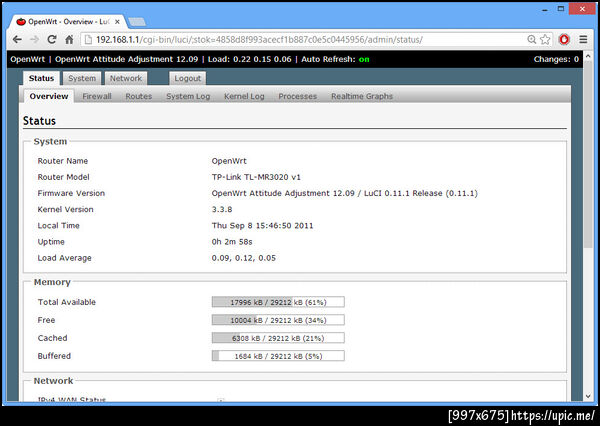Click the OpenWrt tab favicon
This screenshot has width=600, height=426.
coord(21,22)
